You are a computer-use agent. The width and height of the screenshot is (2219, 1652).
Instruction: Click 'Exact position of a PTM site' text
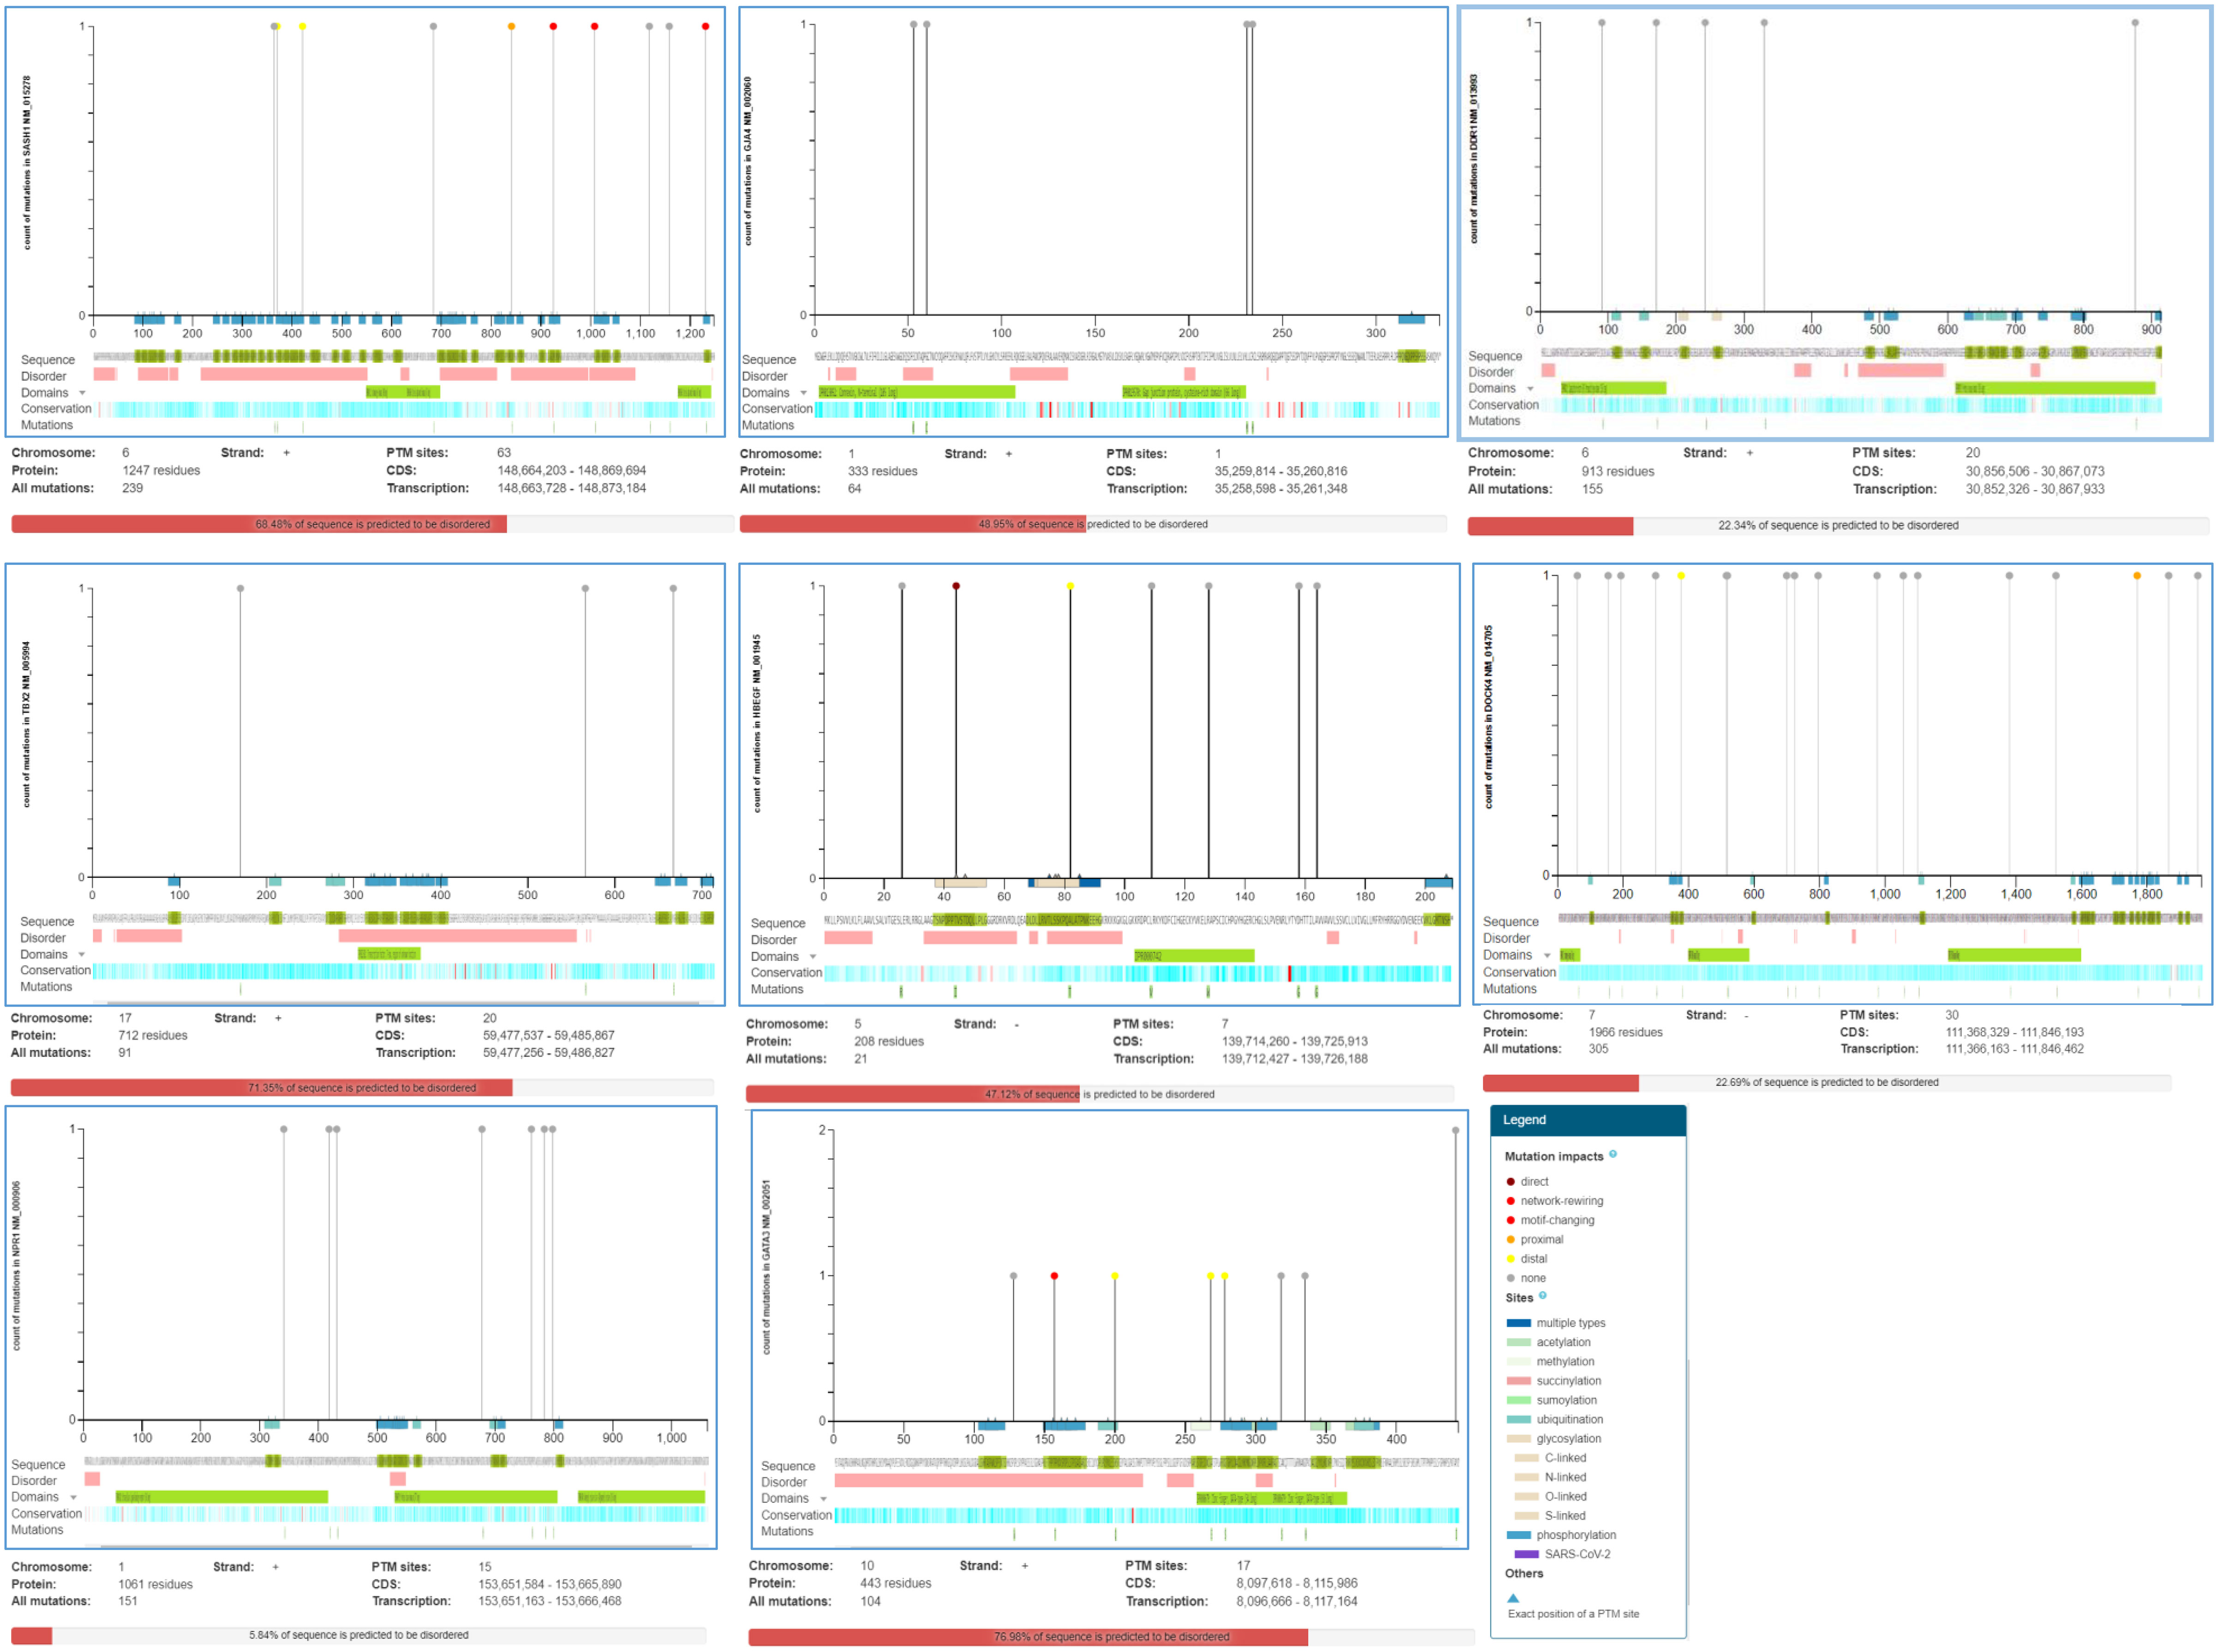1573,1614
